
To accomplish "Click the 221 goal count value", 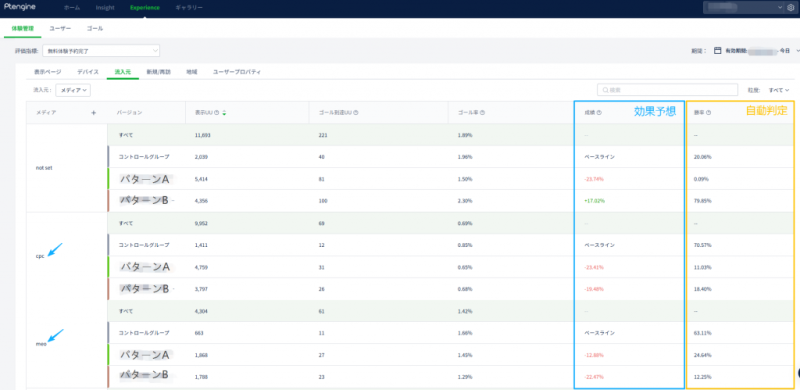I will 322,135.
